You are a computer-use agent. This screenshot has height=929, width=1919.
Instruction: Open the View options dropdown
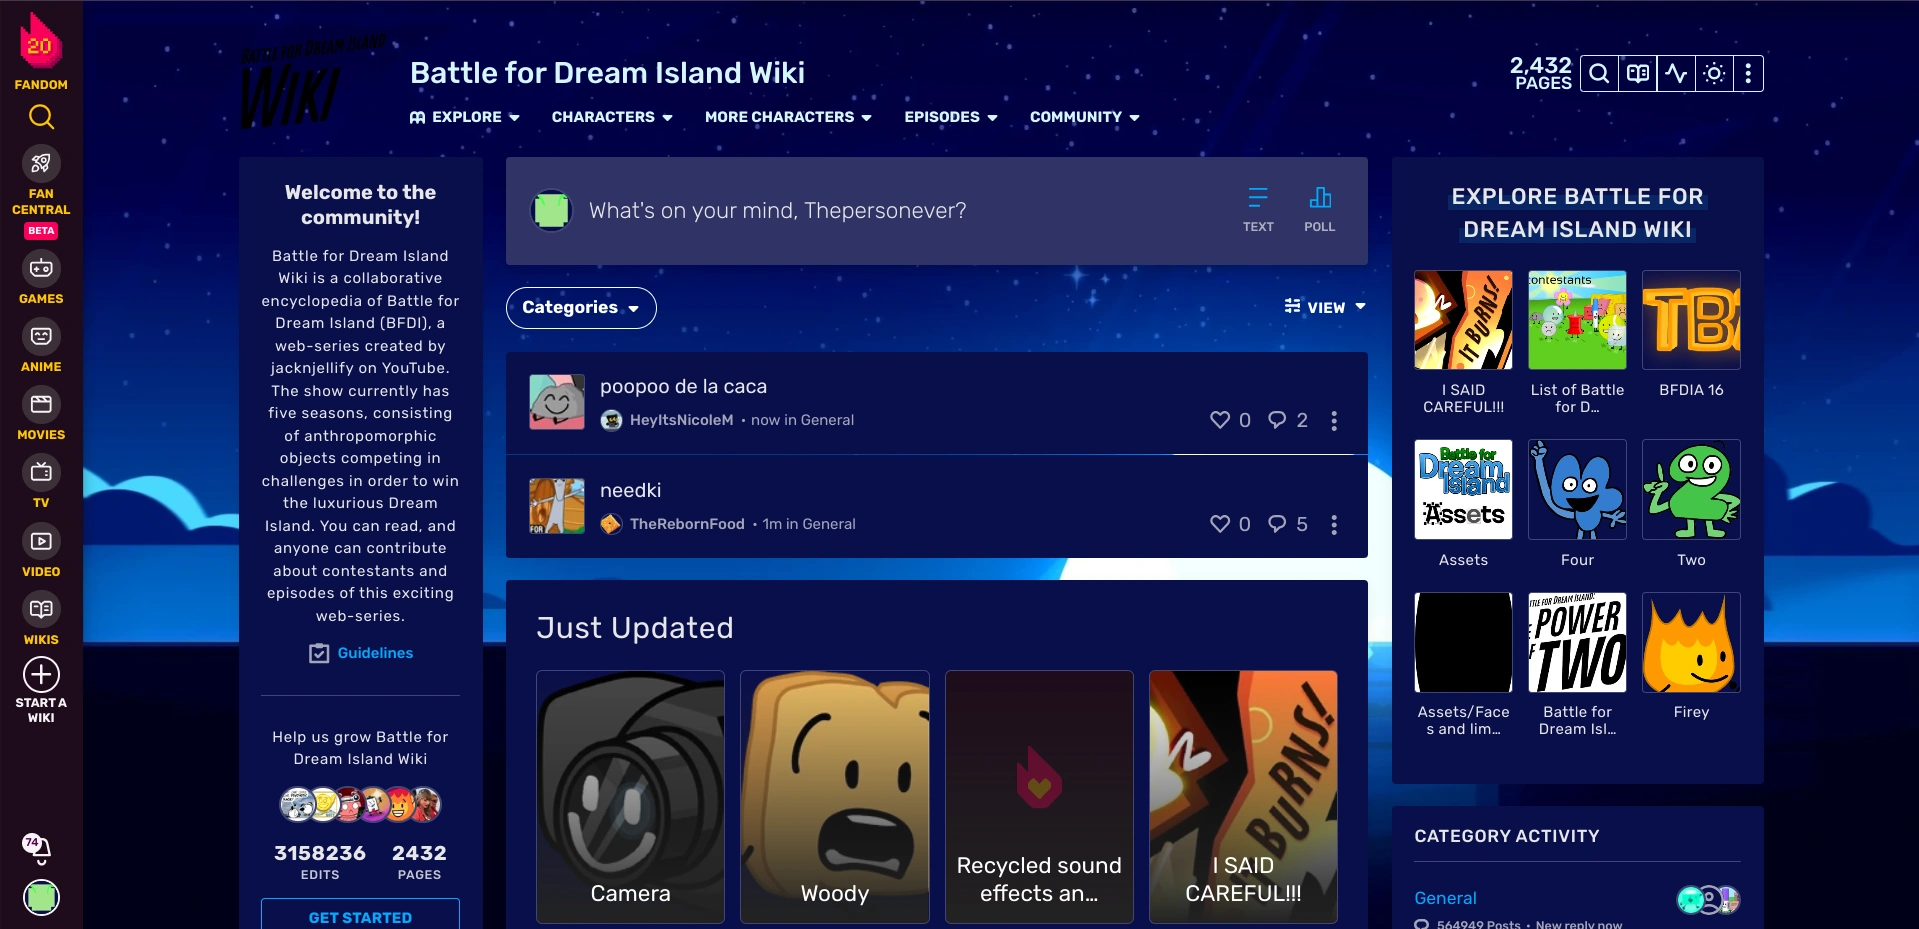pyautogui.click(x=1325, y=307)
